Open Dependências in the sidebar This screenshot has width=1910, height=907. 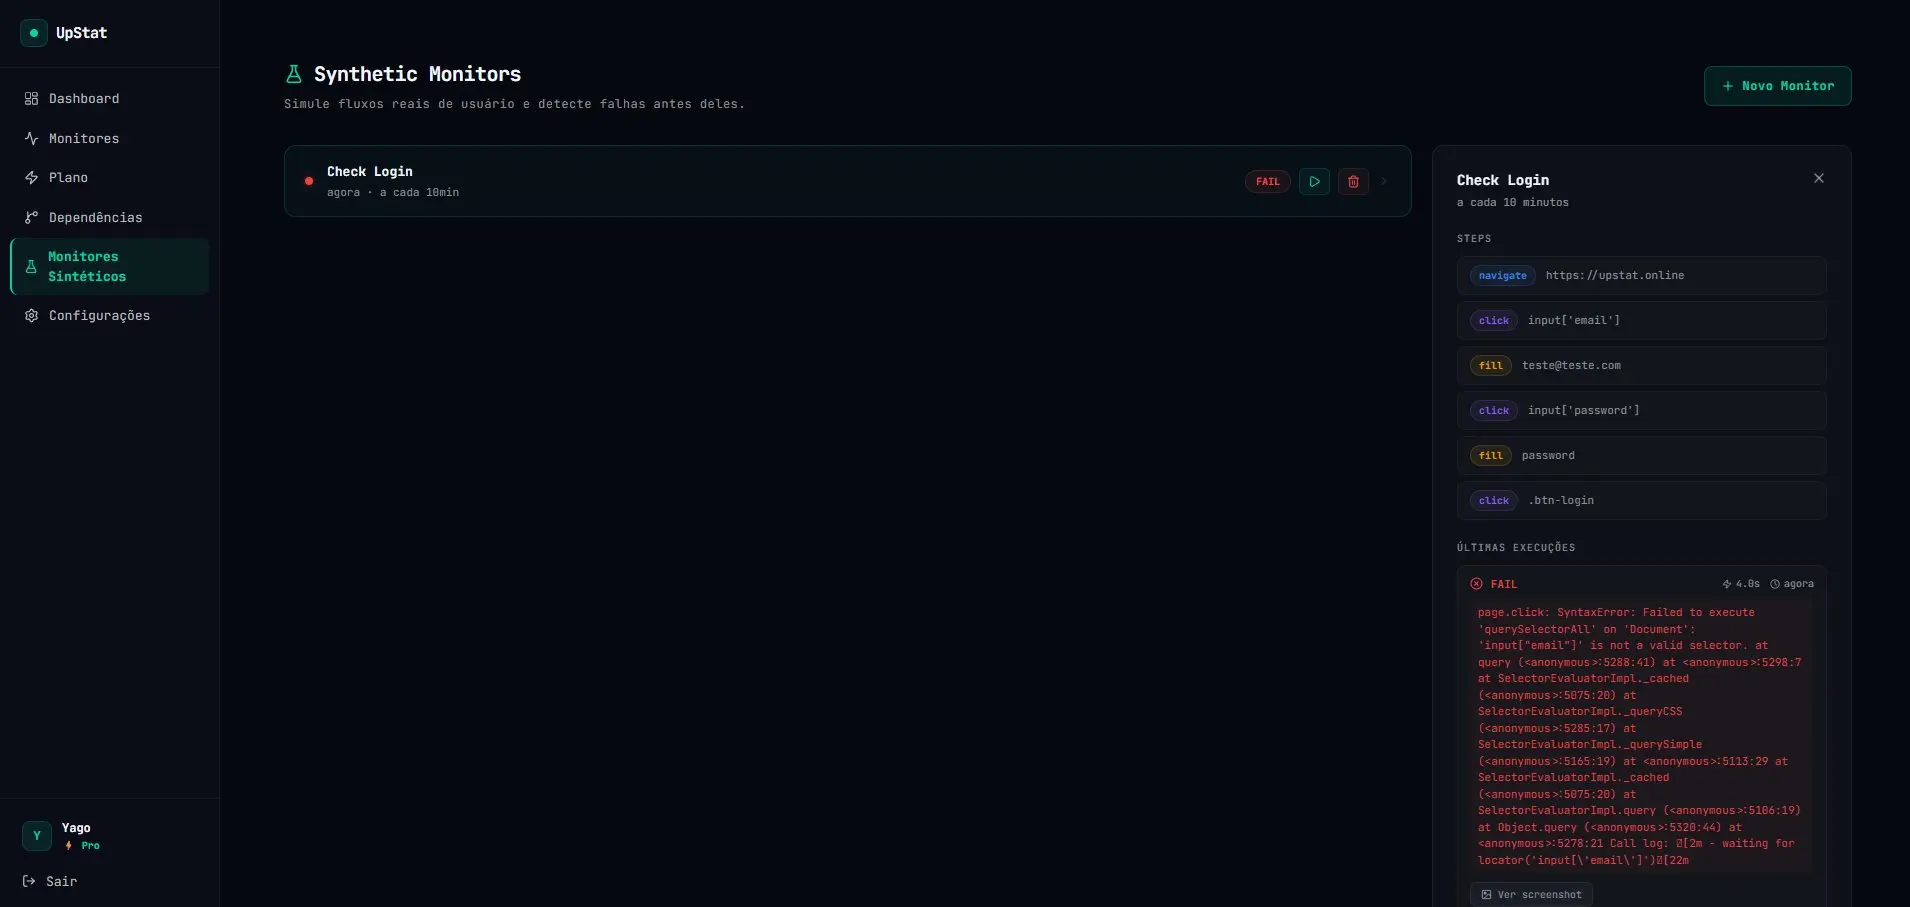[109, 217]
